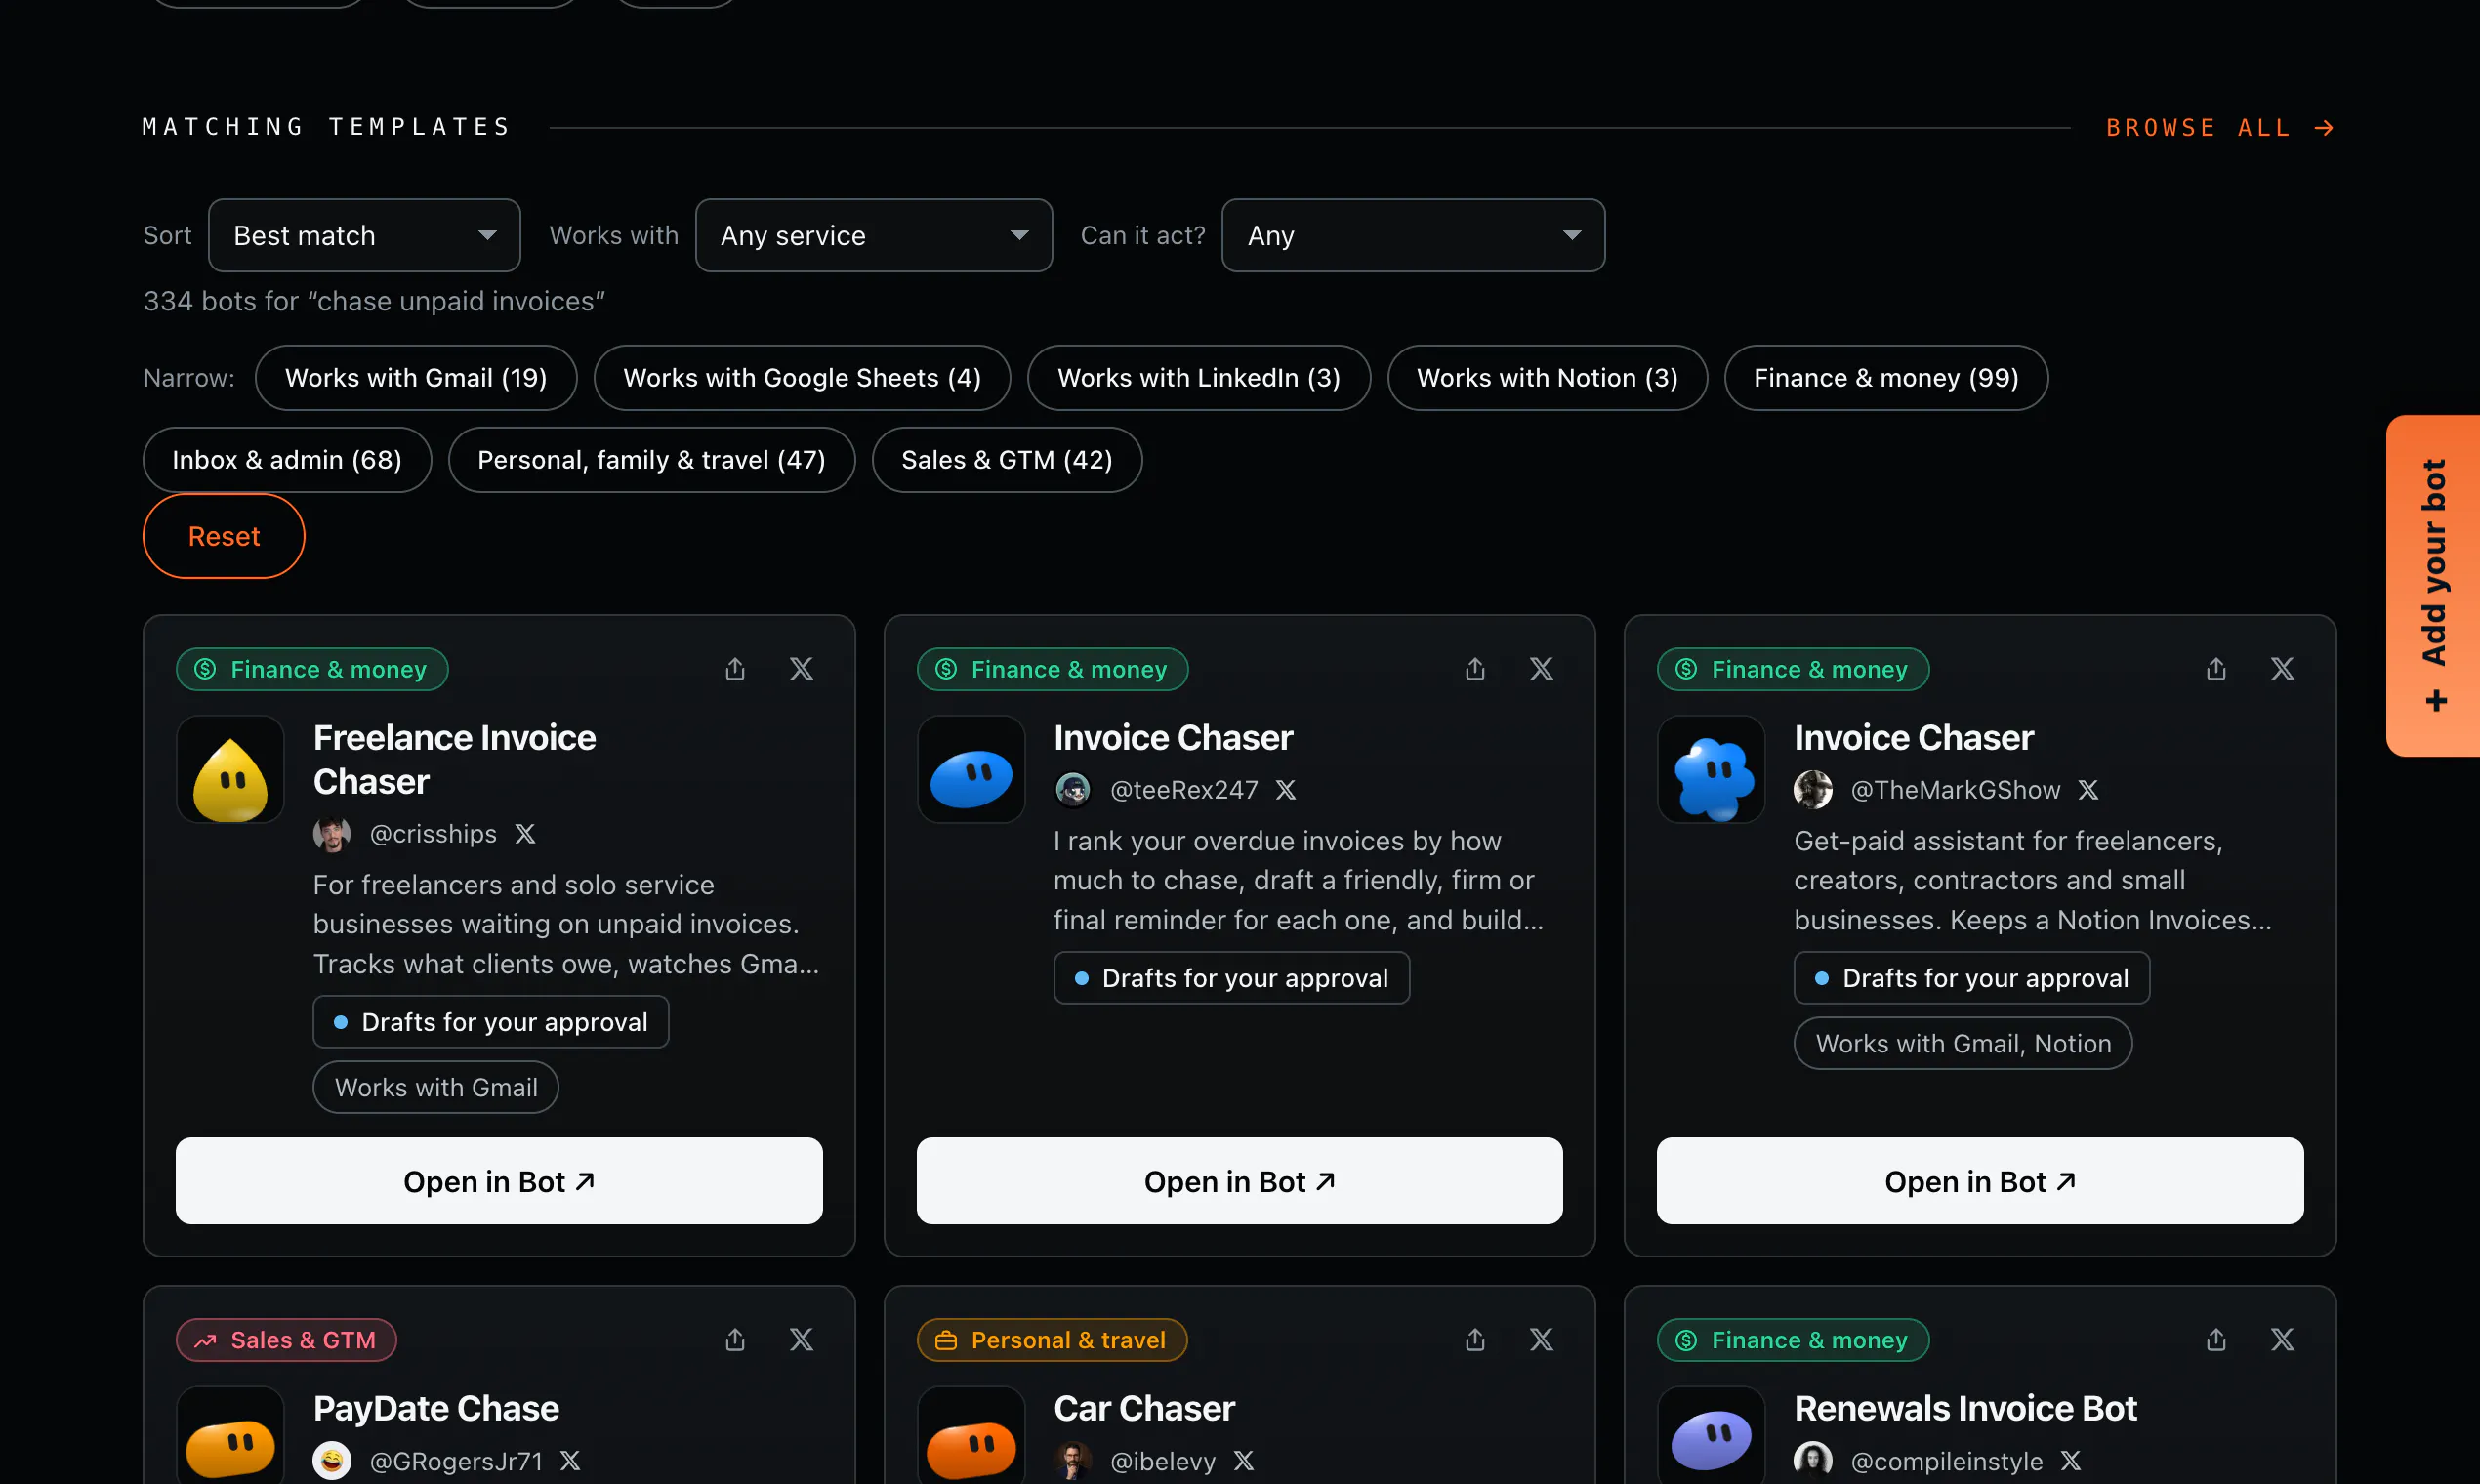Click X logo next to @TheMarkGShow
The width and height of the screenshot is (2480, 1484).
tap(2088, 790)
